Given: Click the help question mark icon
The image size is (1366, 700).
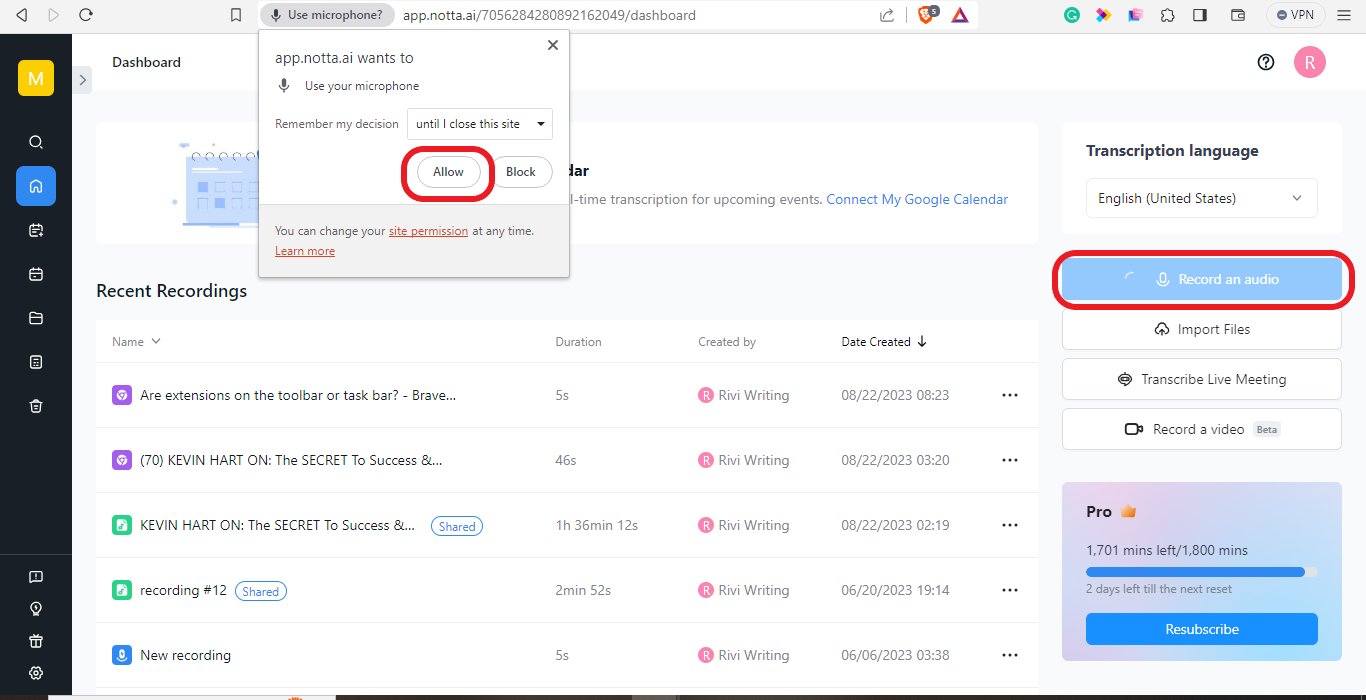Looking at the screenshot, I should 1266,62.
